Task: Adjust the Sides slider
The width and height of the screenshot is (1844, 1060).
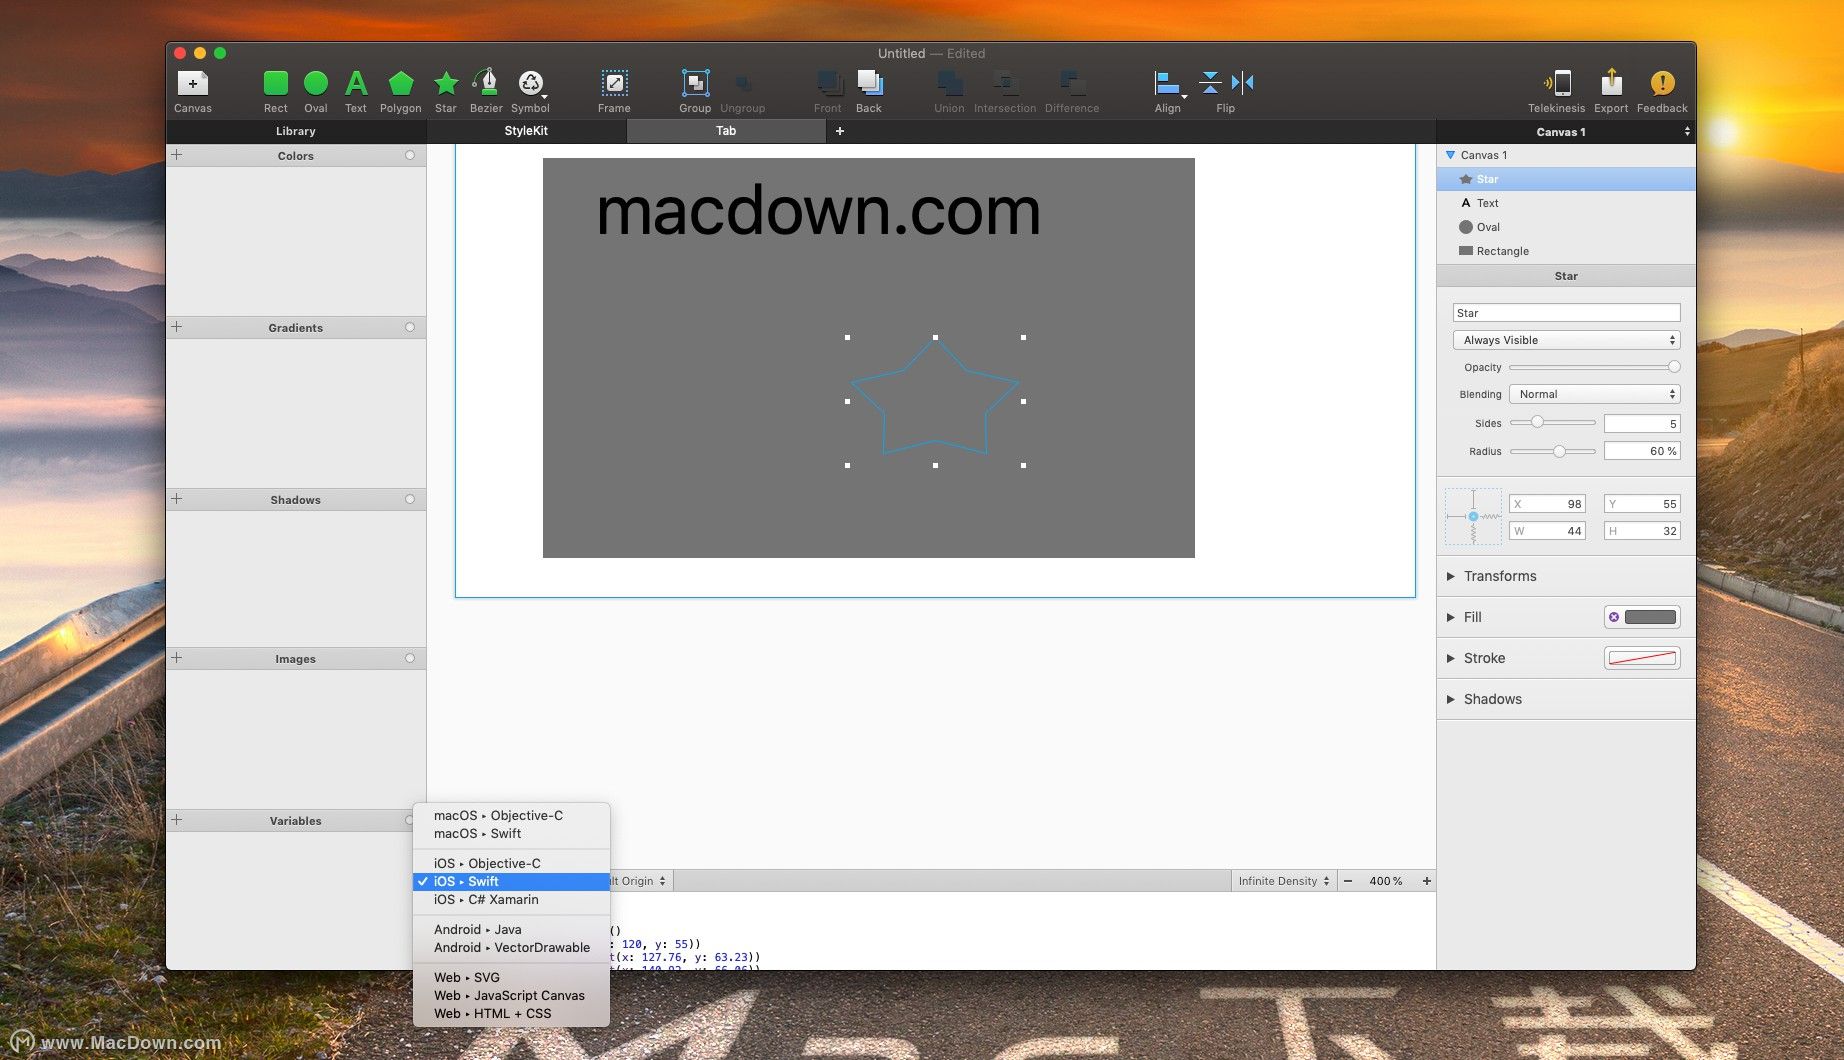Action: coord(1552,423)
